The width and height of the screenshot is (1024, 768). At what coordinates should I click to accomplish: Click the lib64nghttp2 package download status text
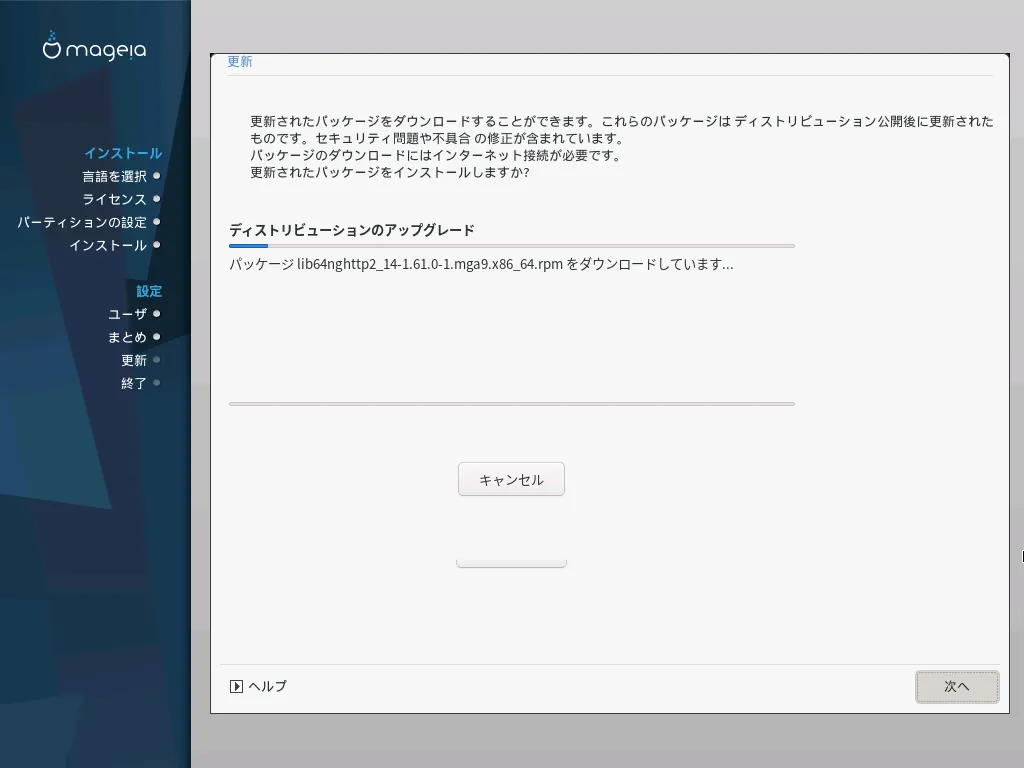tap(481, 264)
